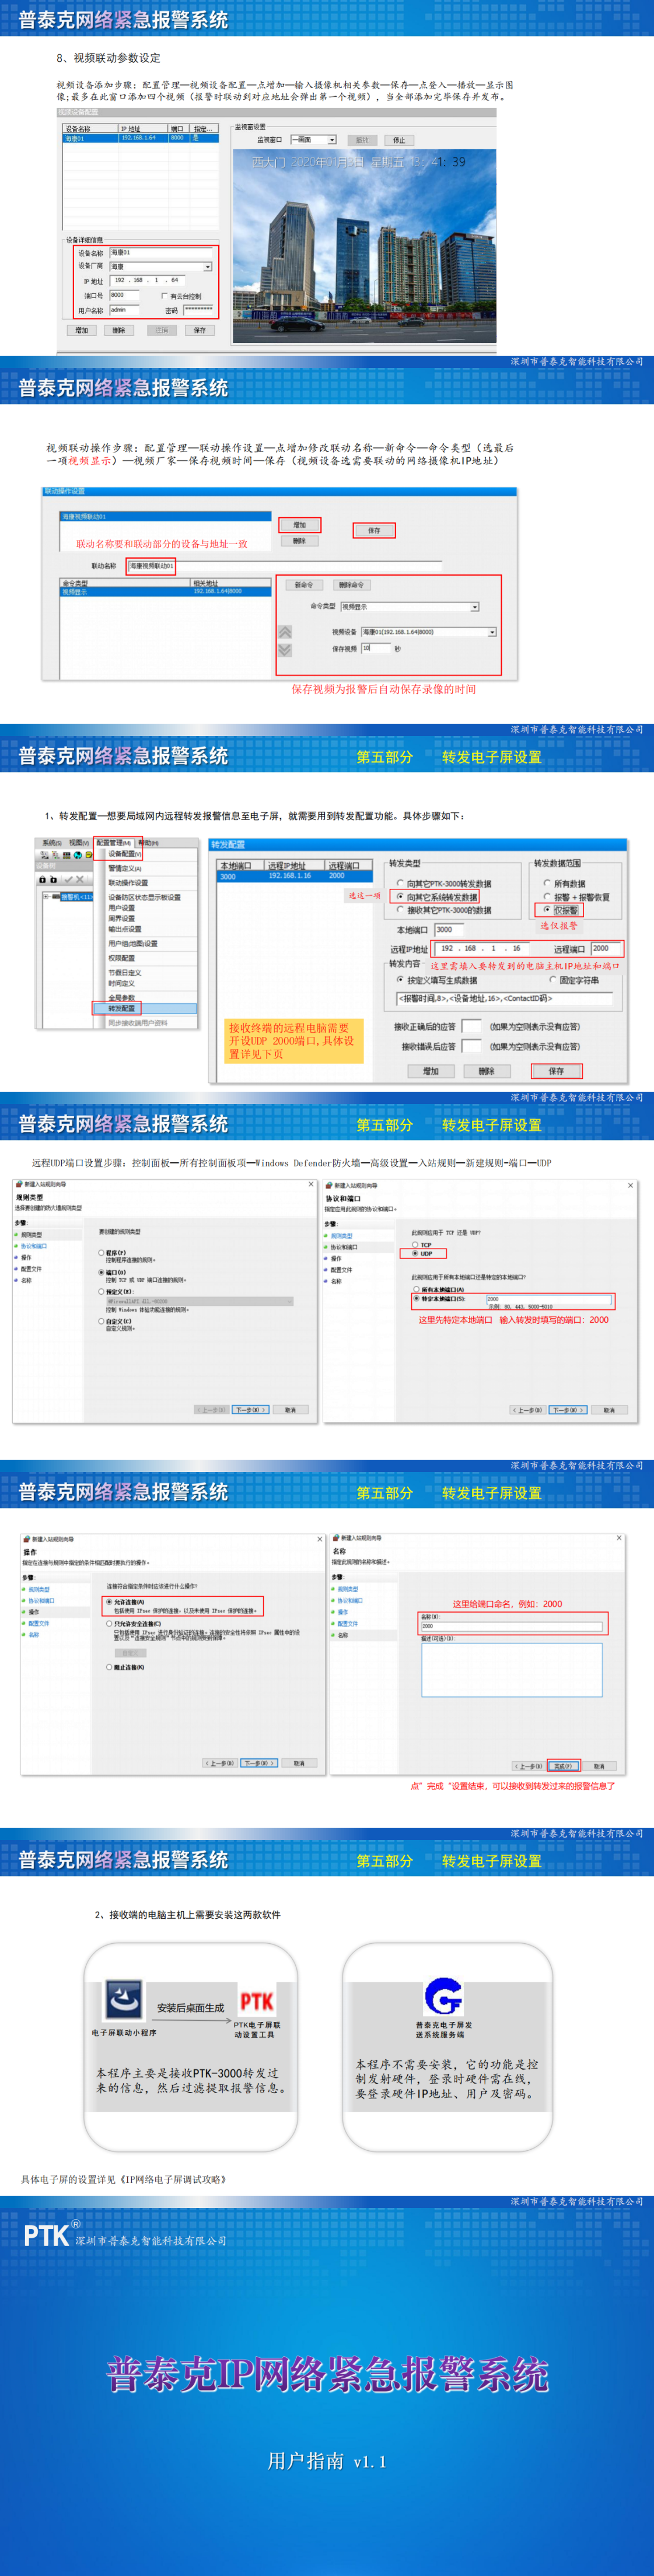
Task: Select the 视频显示 command row
Action: click(165, 591)
